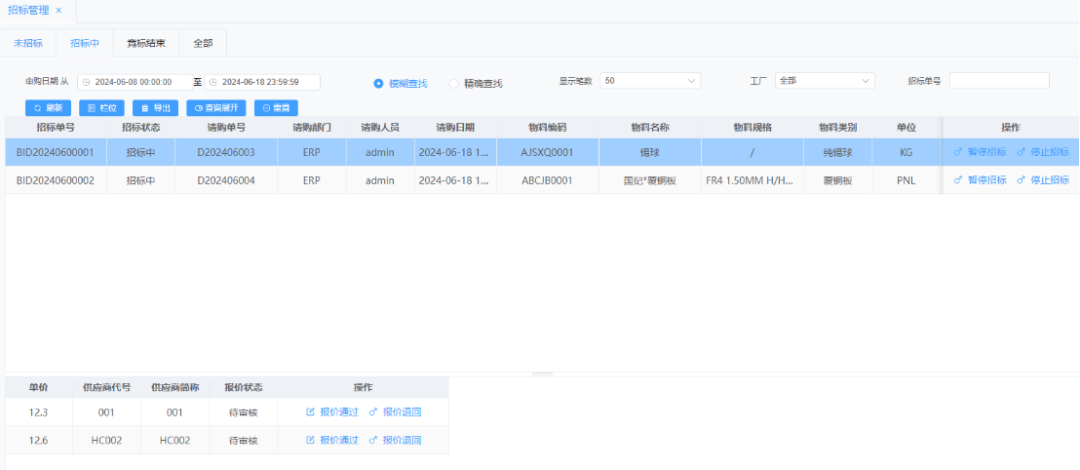Click the material name cell 国纪*覆铜板

click(650, 180)
